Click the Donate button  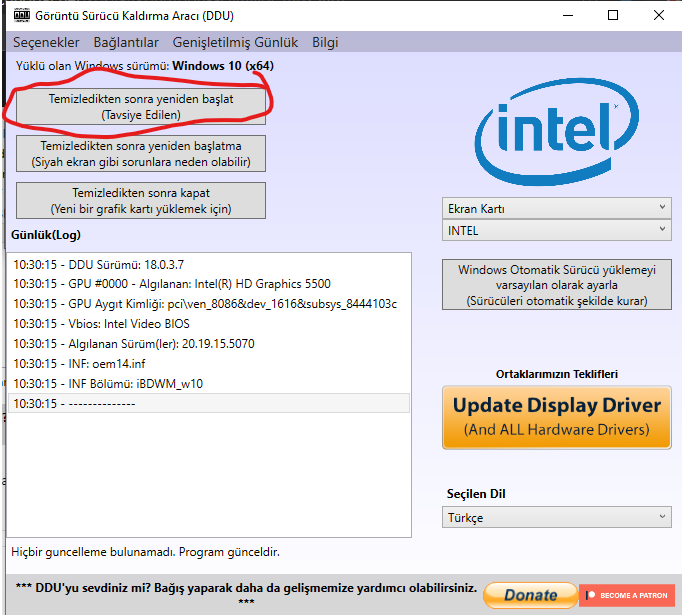530,595
